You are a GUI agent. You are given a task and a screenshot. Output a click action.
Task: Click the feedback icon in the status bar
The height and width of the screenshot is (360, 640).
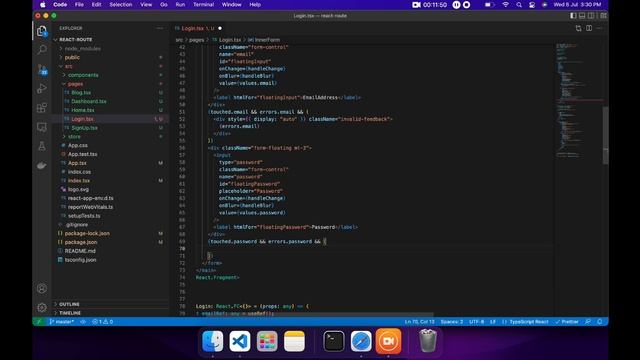click(588, 322)
